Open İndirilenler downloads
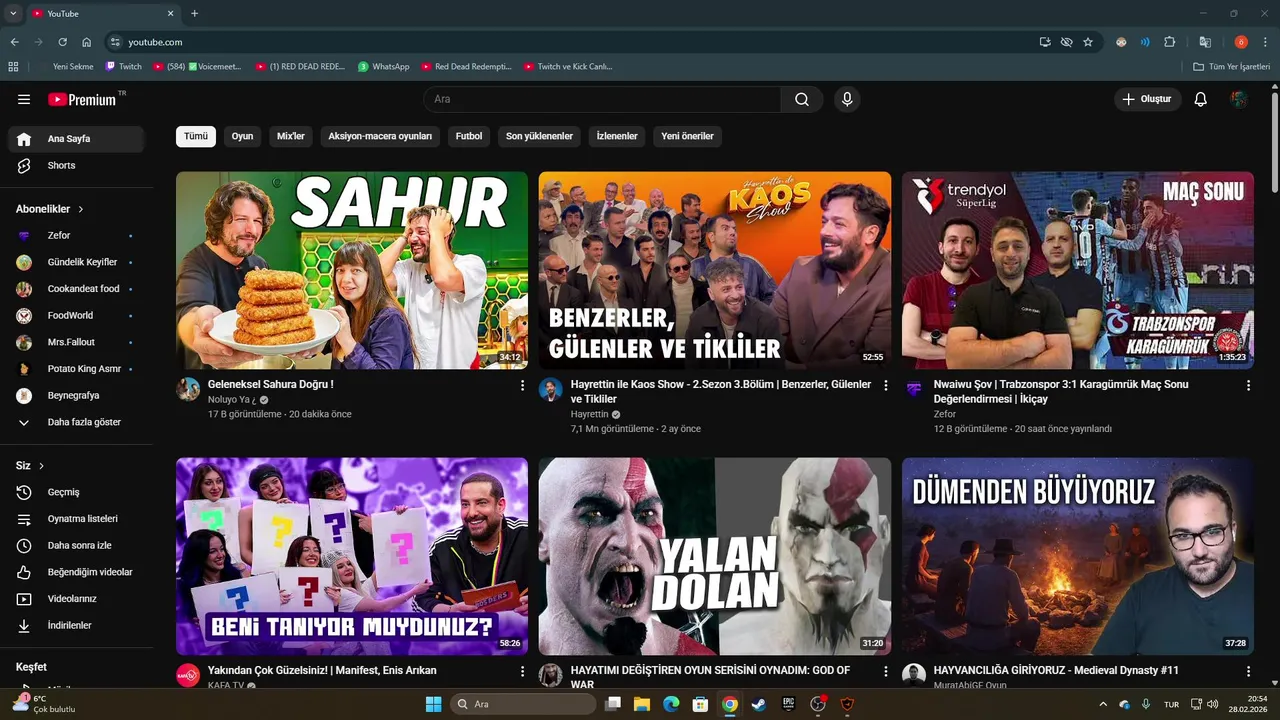 pyautogui.click(x=76, y=625)
